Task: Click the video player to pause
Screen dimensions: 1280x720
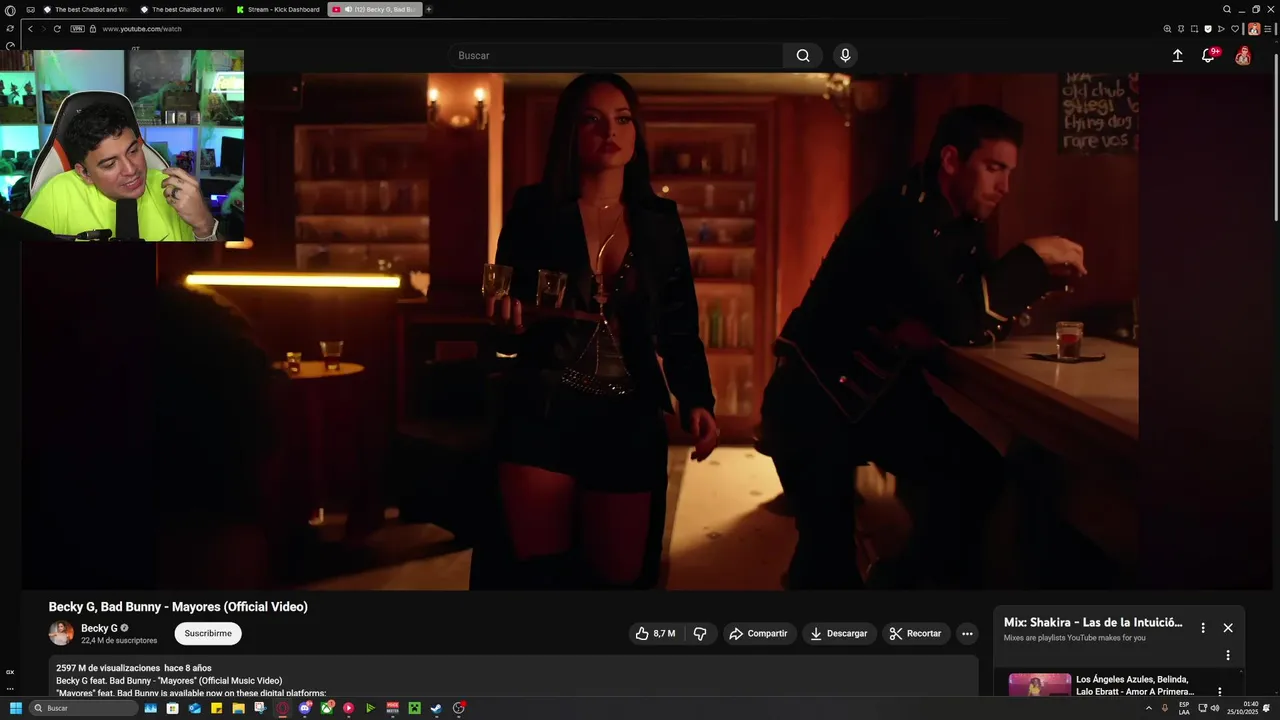Action: 646,331
